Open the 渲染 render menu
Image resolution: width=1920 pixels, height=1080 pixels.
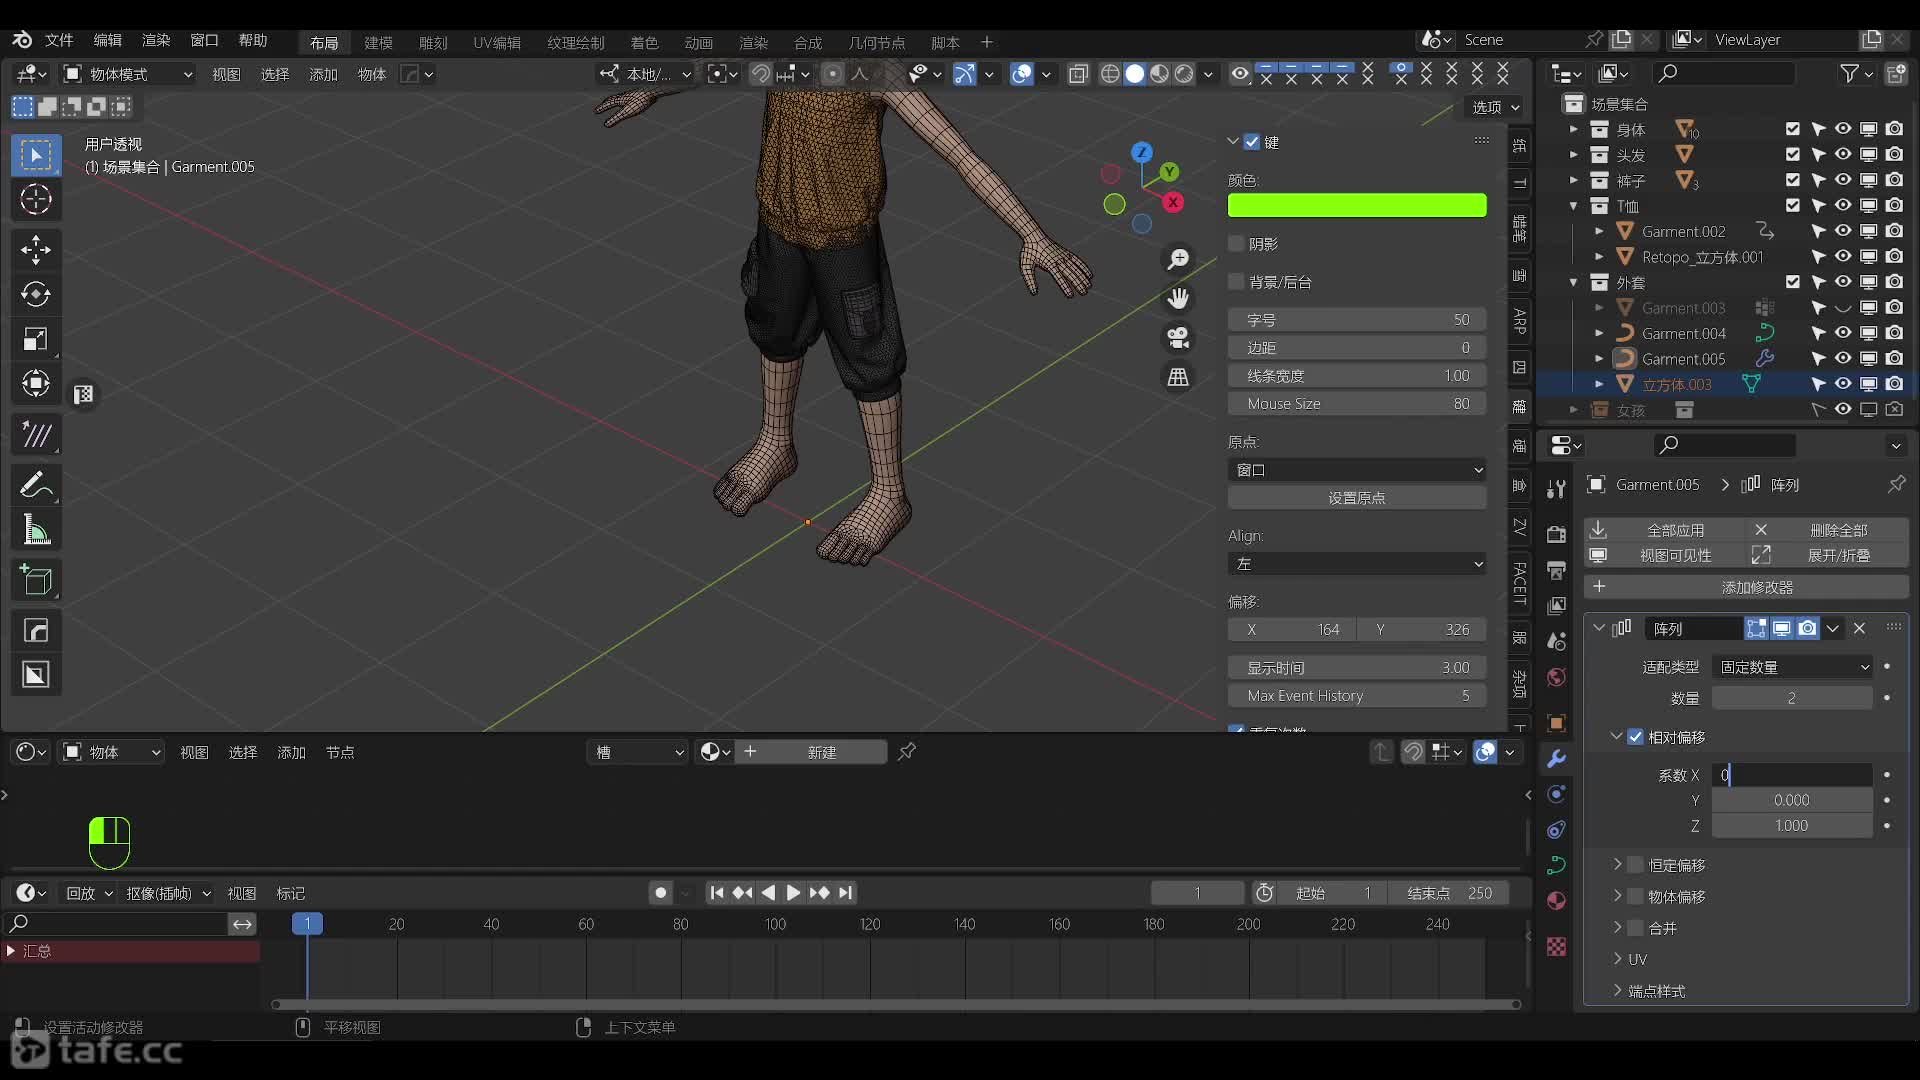[x=156, y=40]
